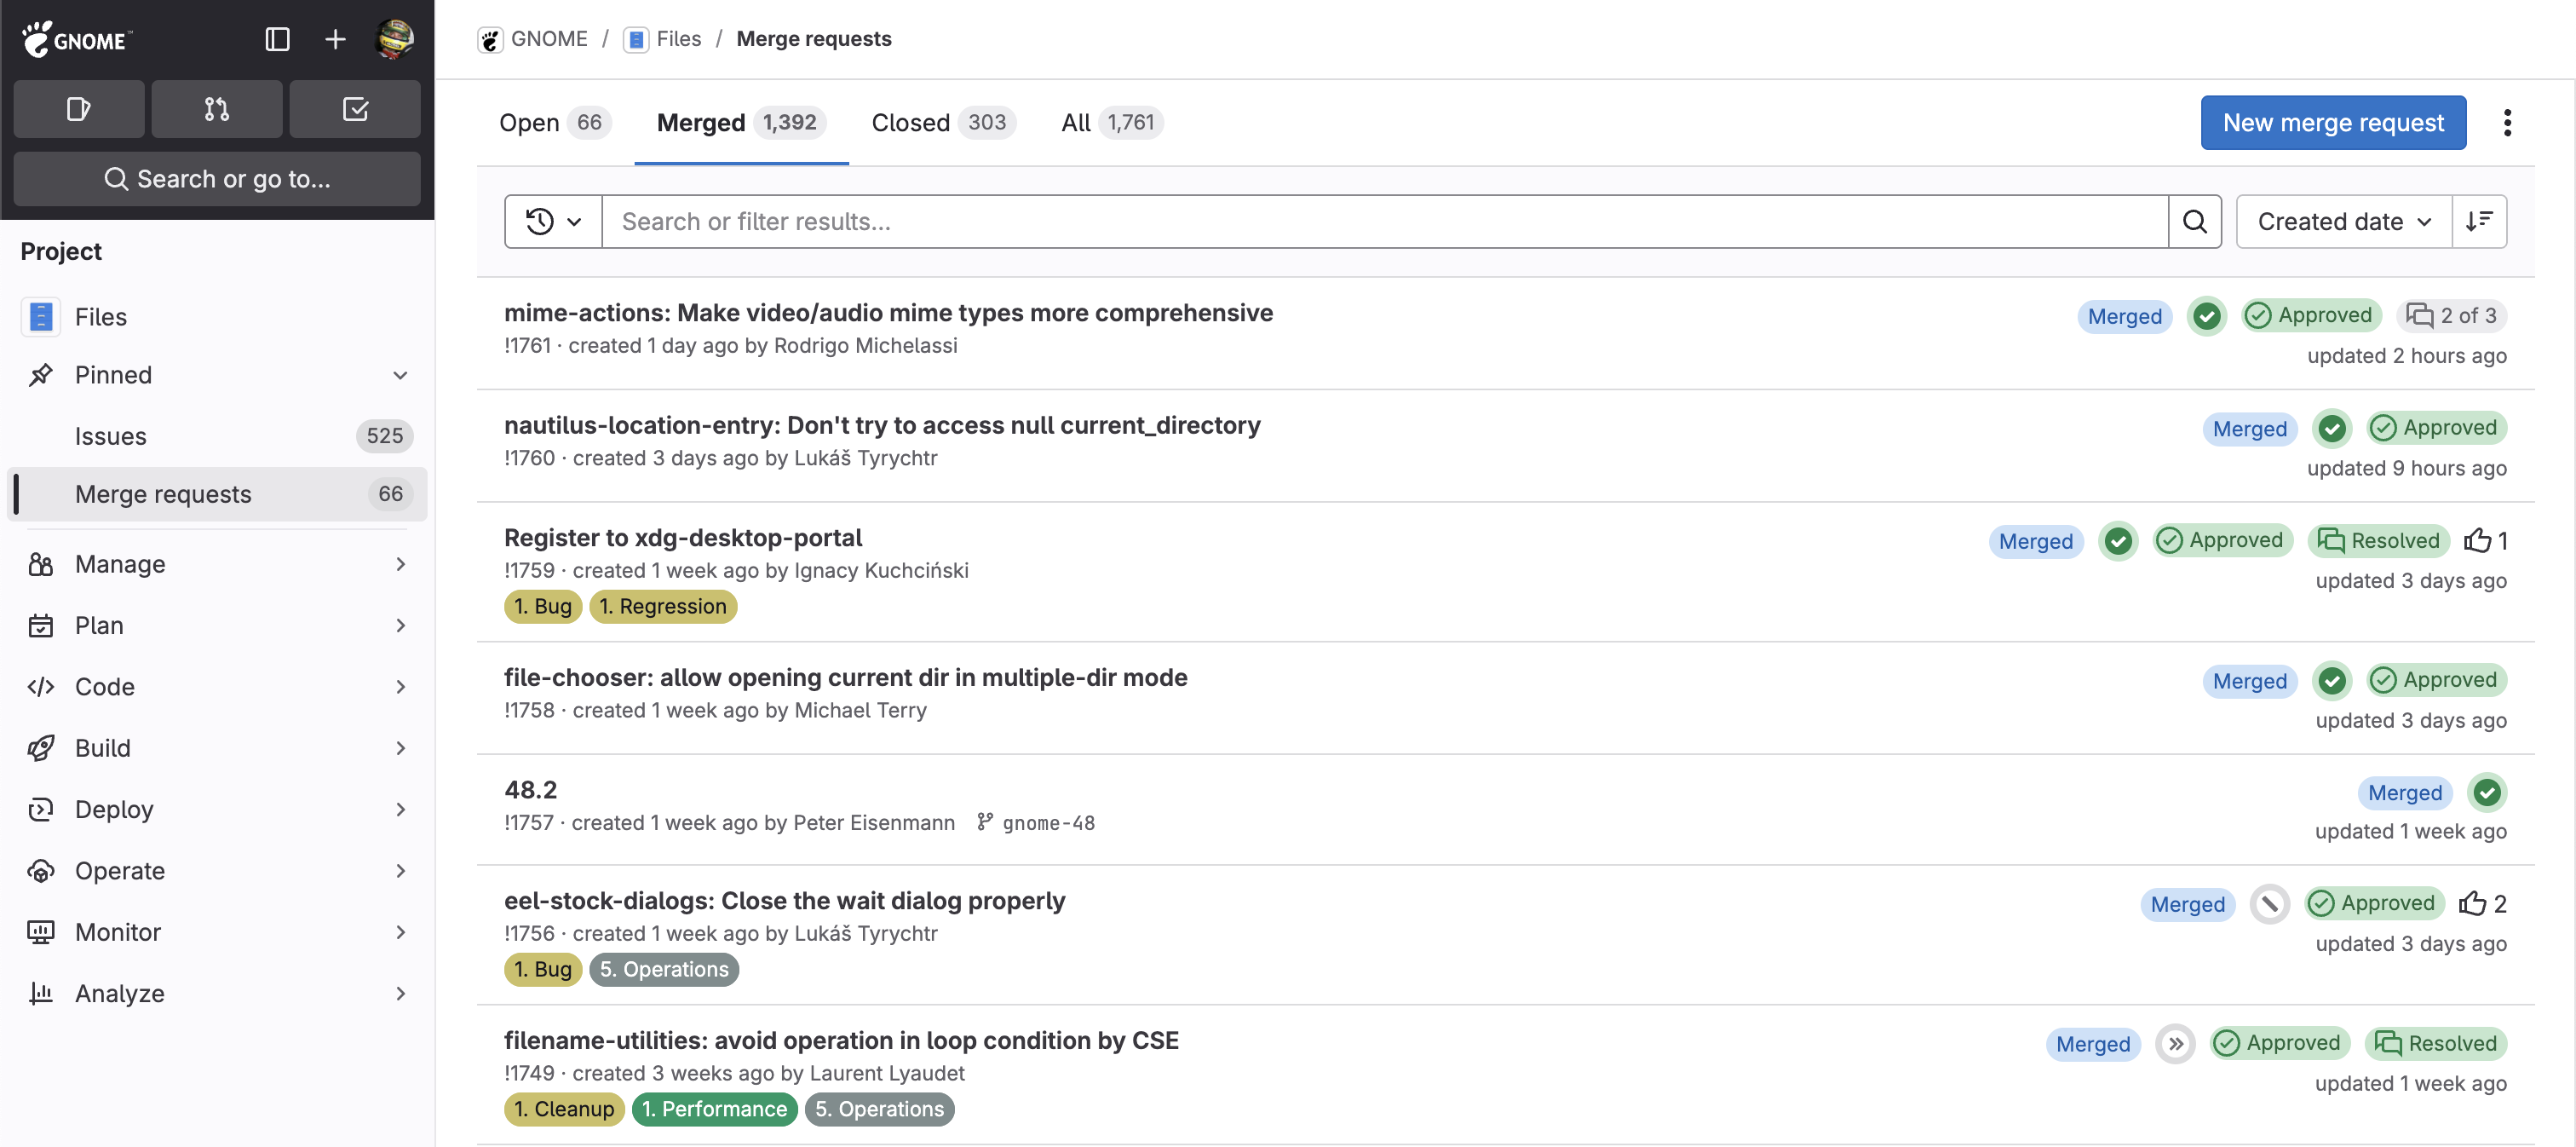Image resolution: width=2576 pixels, height=1147 pixels.
Task: Click Resolved badge on !1759
Action: coord(2378,541)
